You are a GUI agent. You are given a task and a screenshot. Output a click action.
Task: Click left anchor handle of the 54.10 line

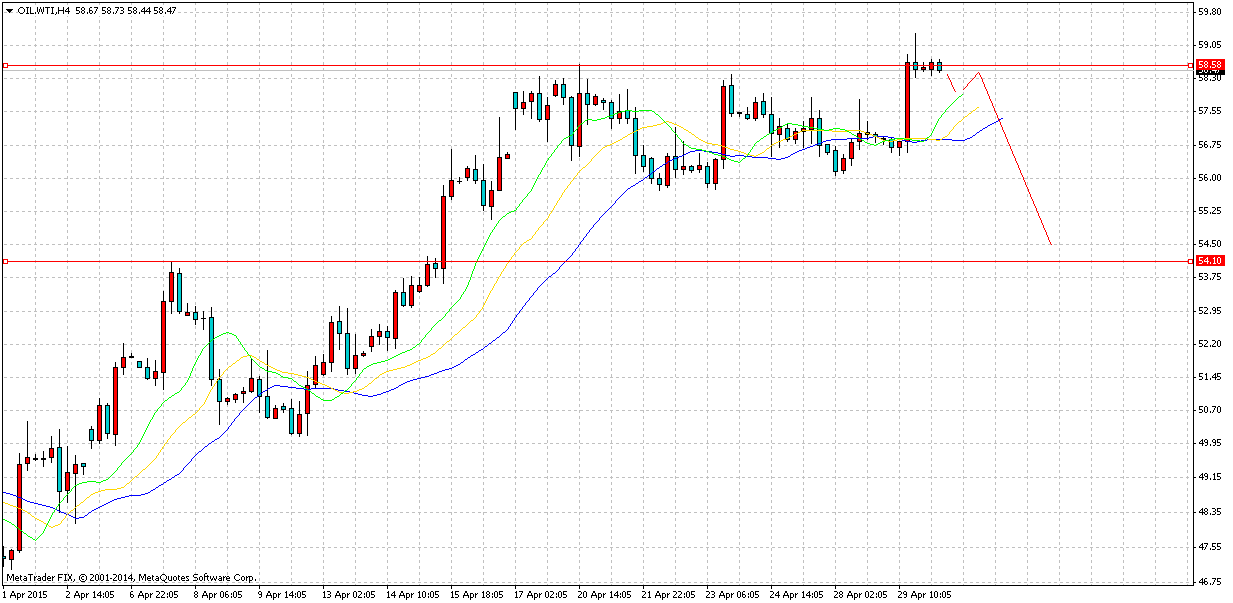5,262
